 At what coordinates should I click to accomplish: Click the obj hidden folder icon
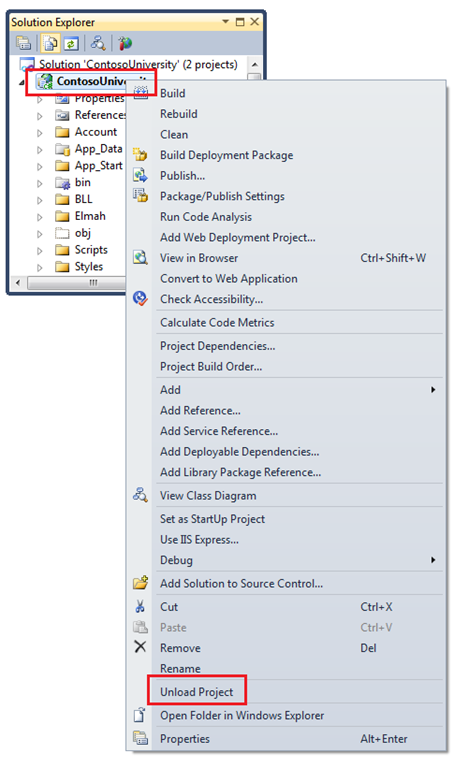(62, 233)
